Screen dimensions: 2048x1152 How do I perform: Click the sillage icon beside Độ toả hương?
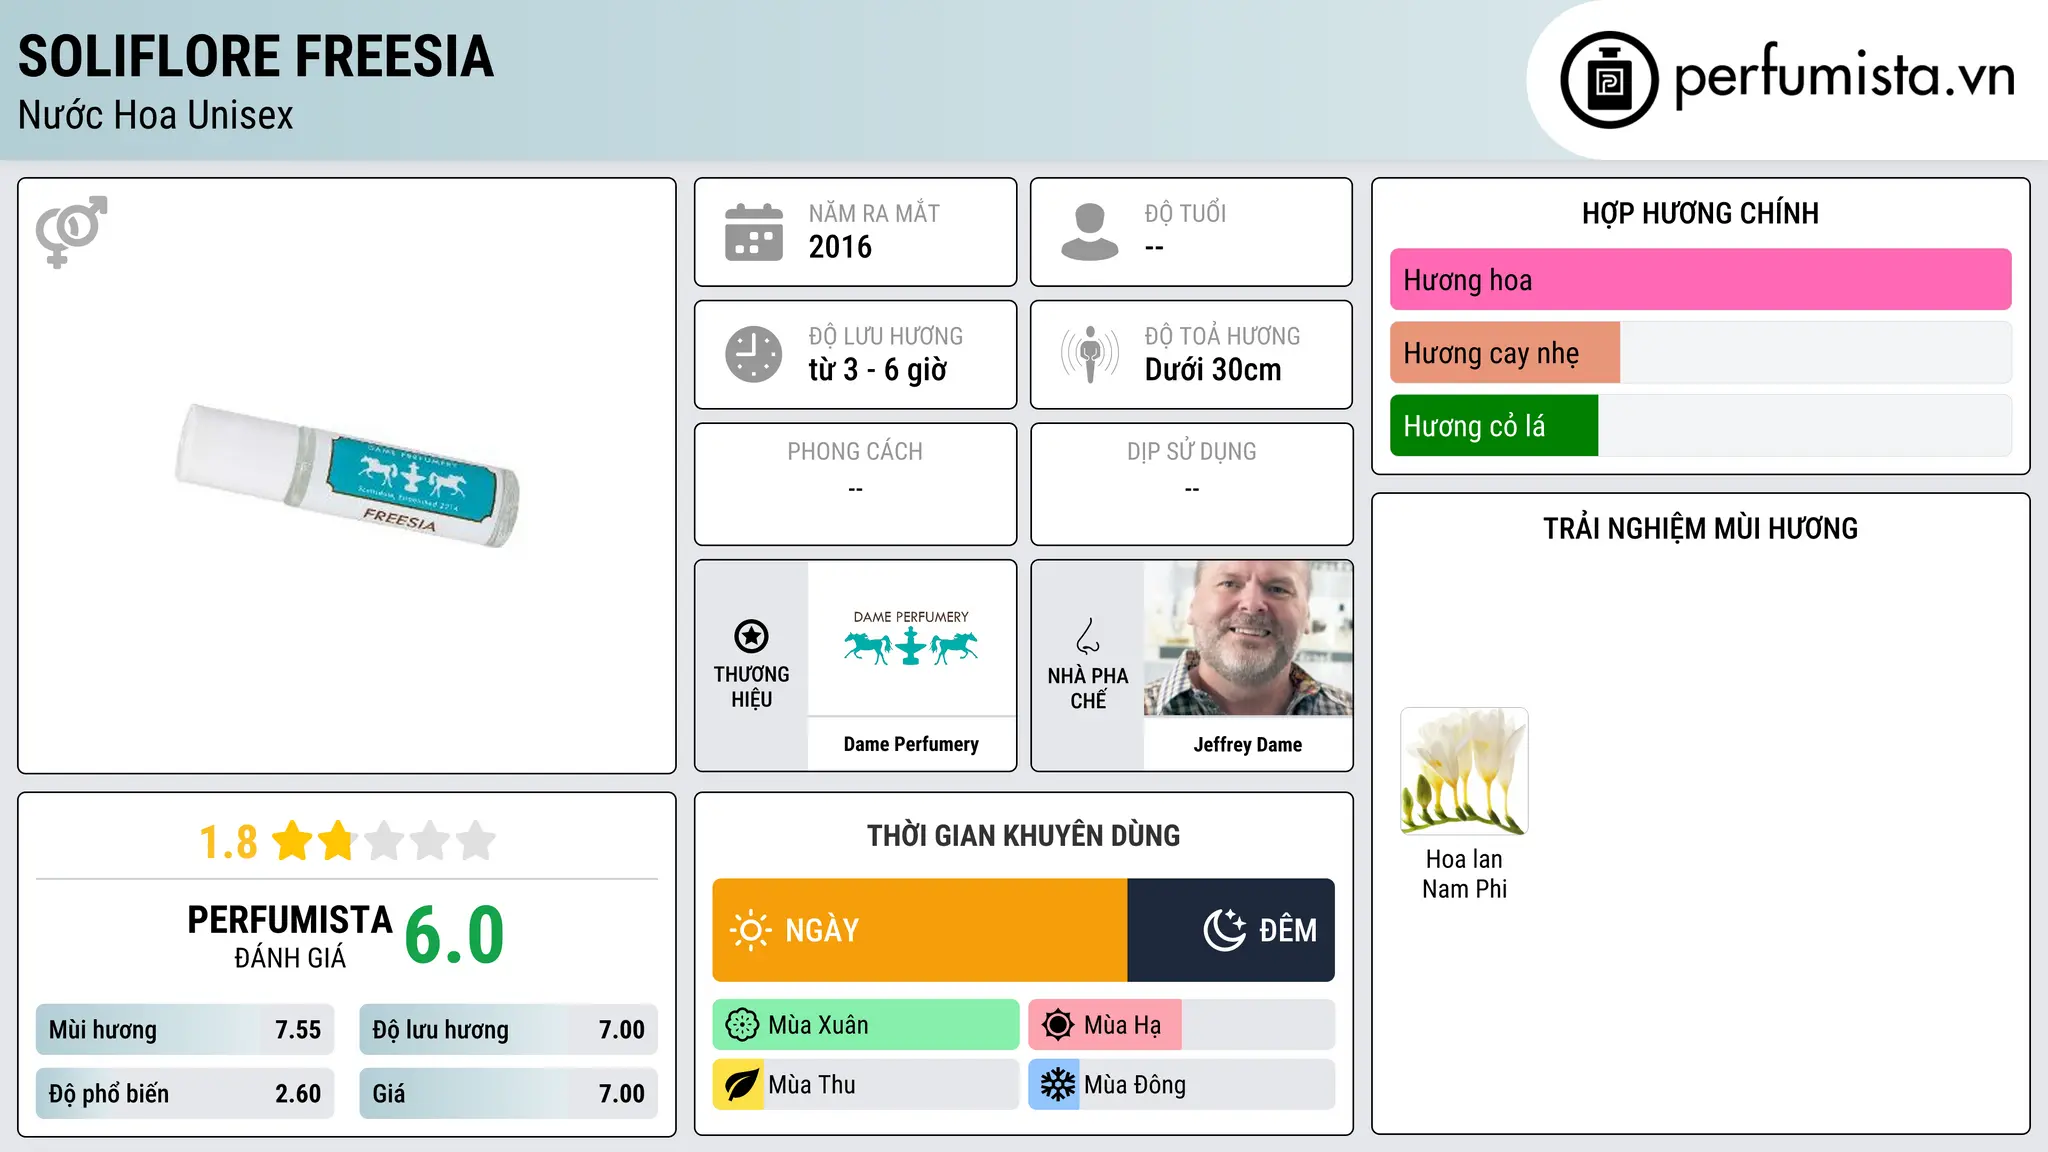pos(1090,354)
